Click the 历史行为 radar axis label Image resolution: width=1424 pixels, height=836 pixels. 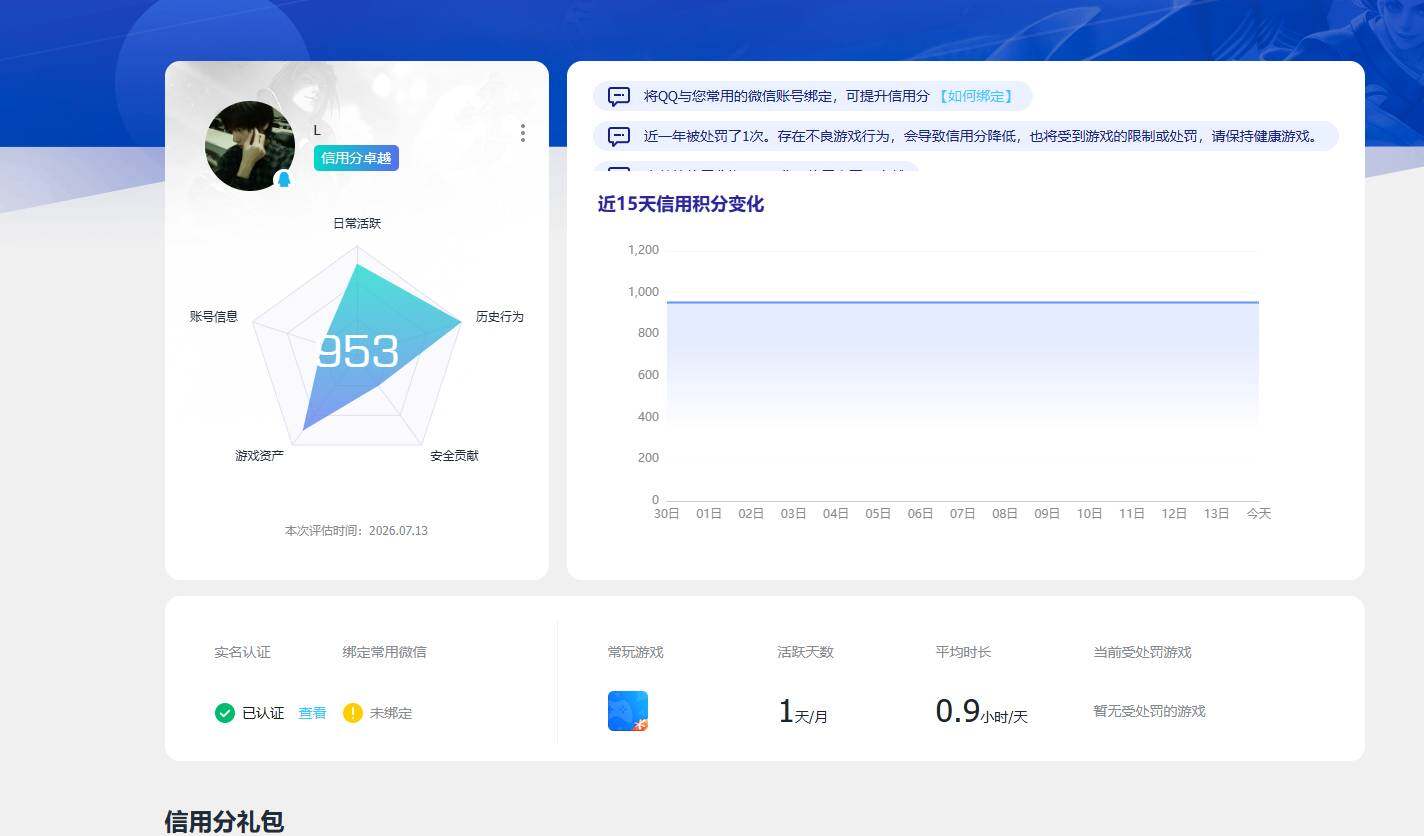tap(499, 316)
